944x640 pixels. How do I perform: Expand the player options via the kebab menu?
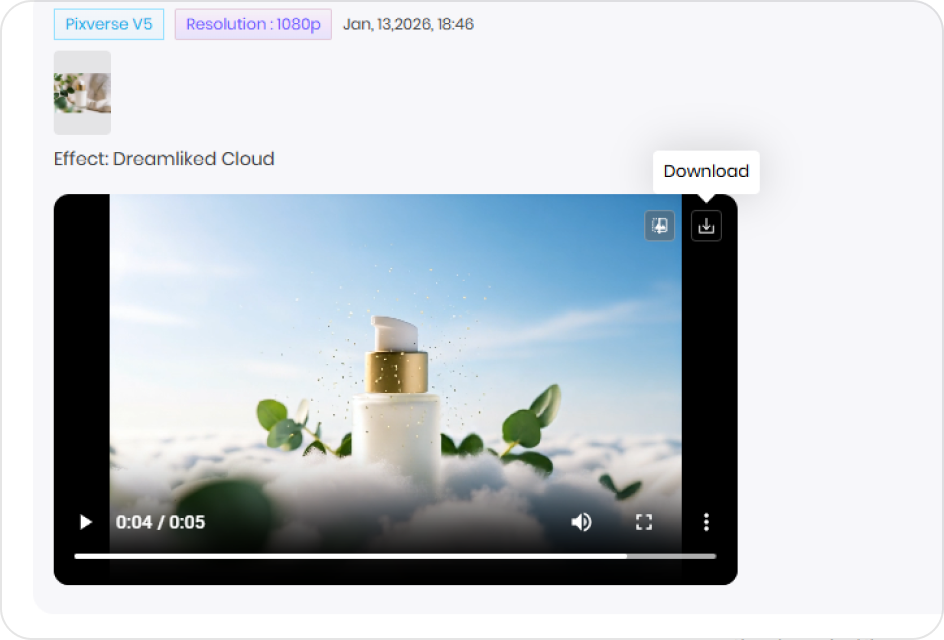(x=706, y=521)
